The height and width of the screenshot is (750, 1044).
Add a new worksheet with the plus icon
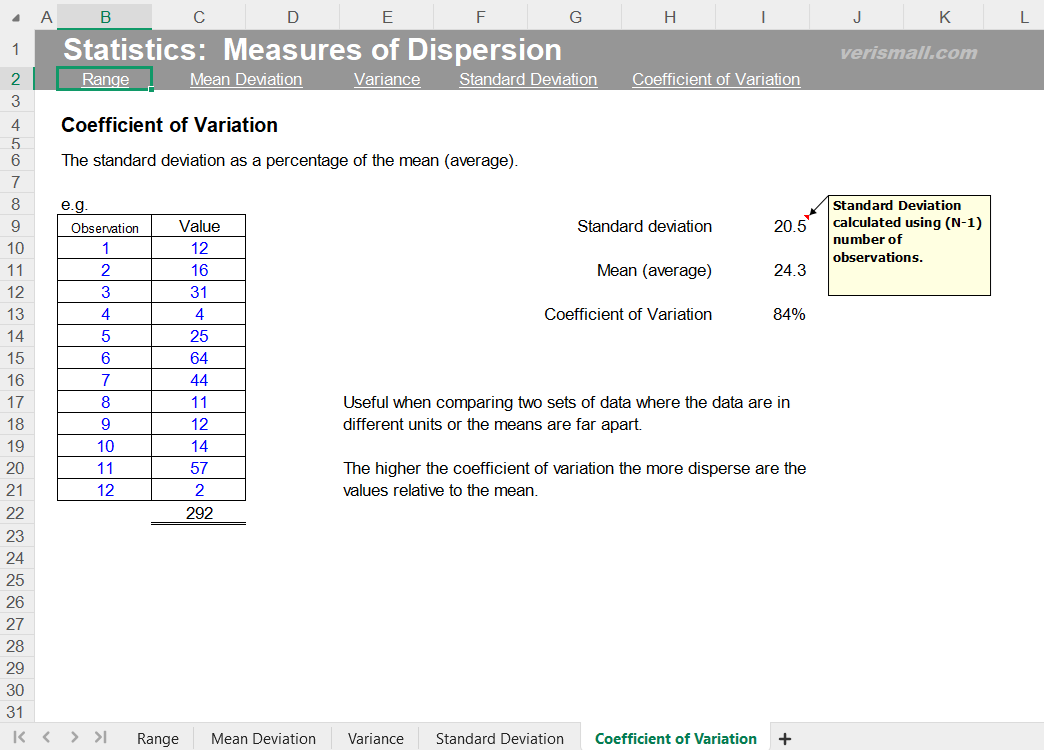click(x=785, y=737)
